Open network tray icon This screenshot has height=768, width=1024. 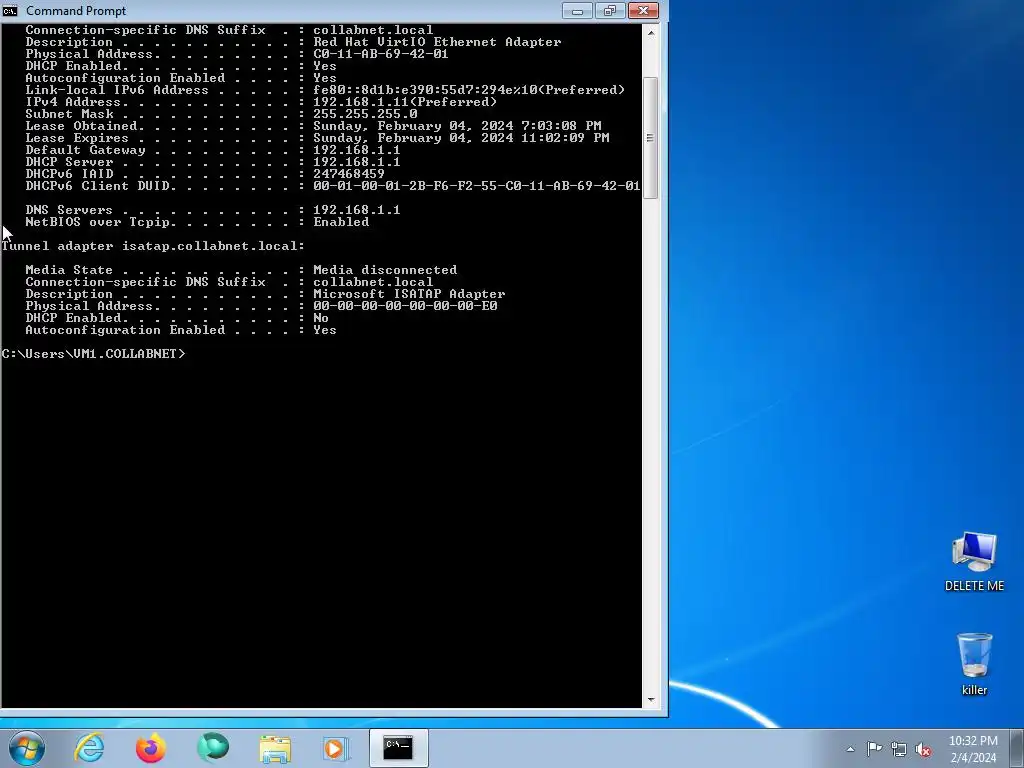pyautogui.click(x=899, y=749)
